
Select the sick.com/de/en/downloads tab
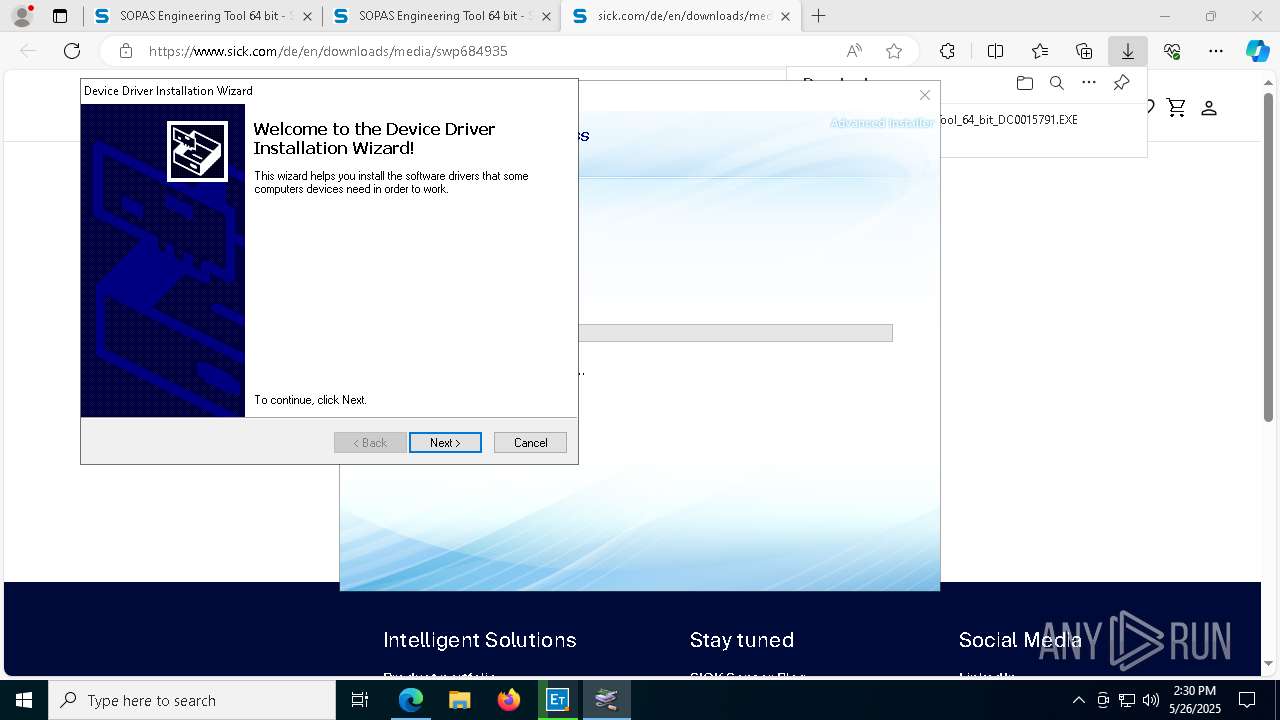coord(680,16)
